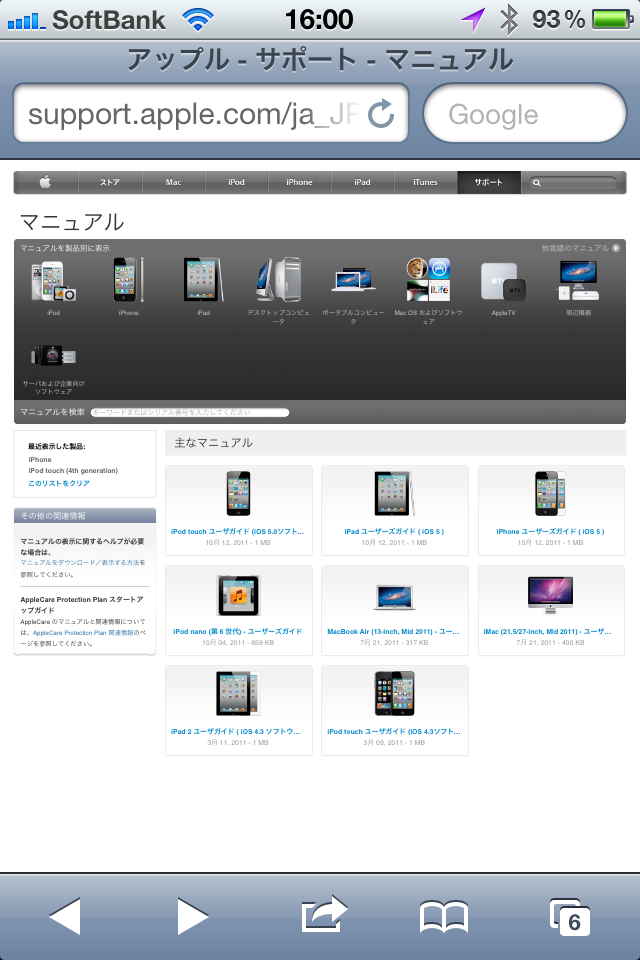Image resolution: width=640 pixels, height=960 pixels.
Task: Open iPad 2 ユーザガイド (iOS 4.3) link
Action: click(236, 731)
